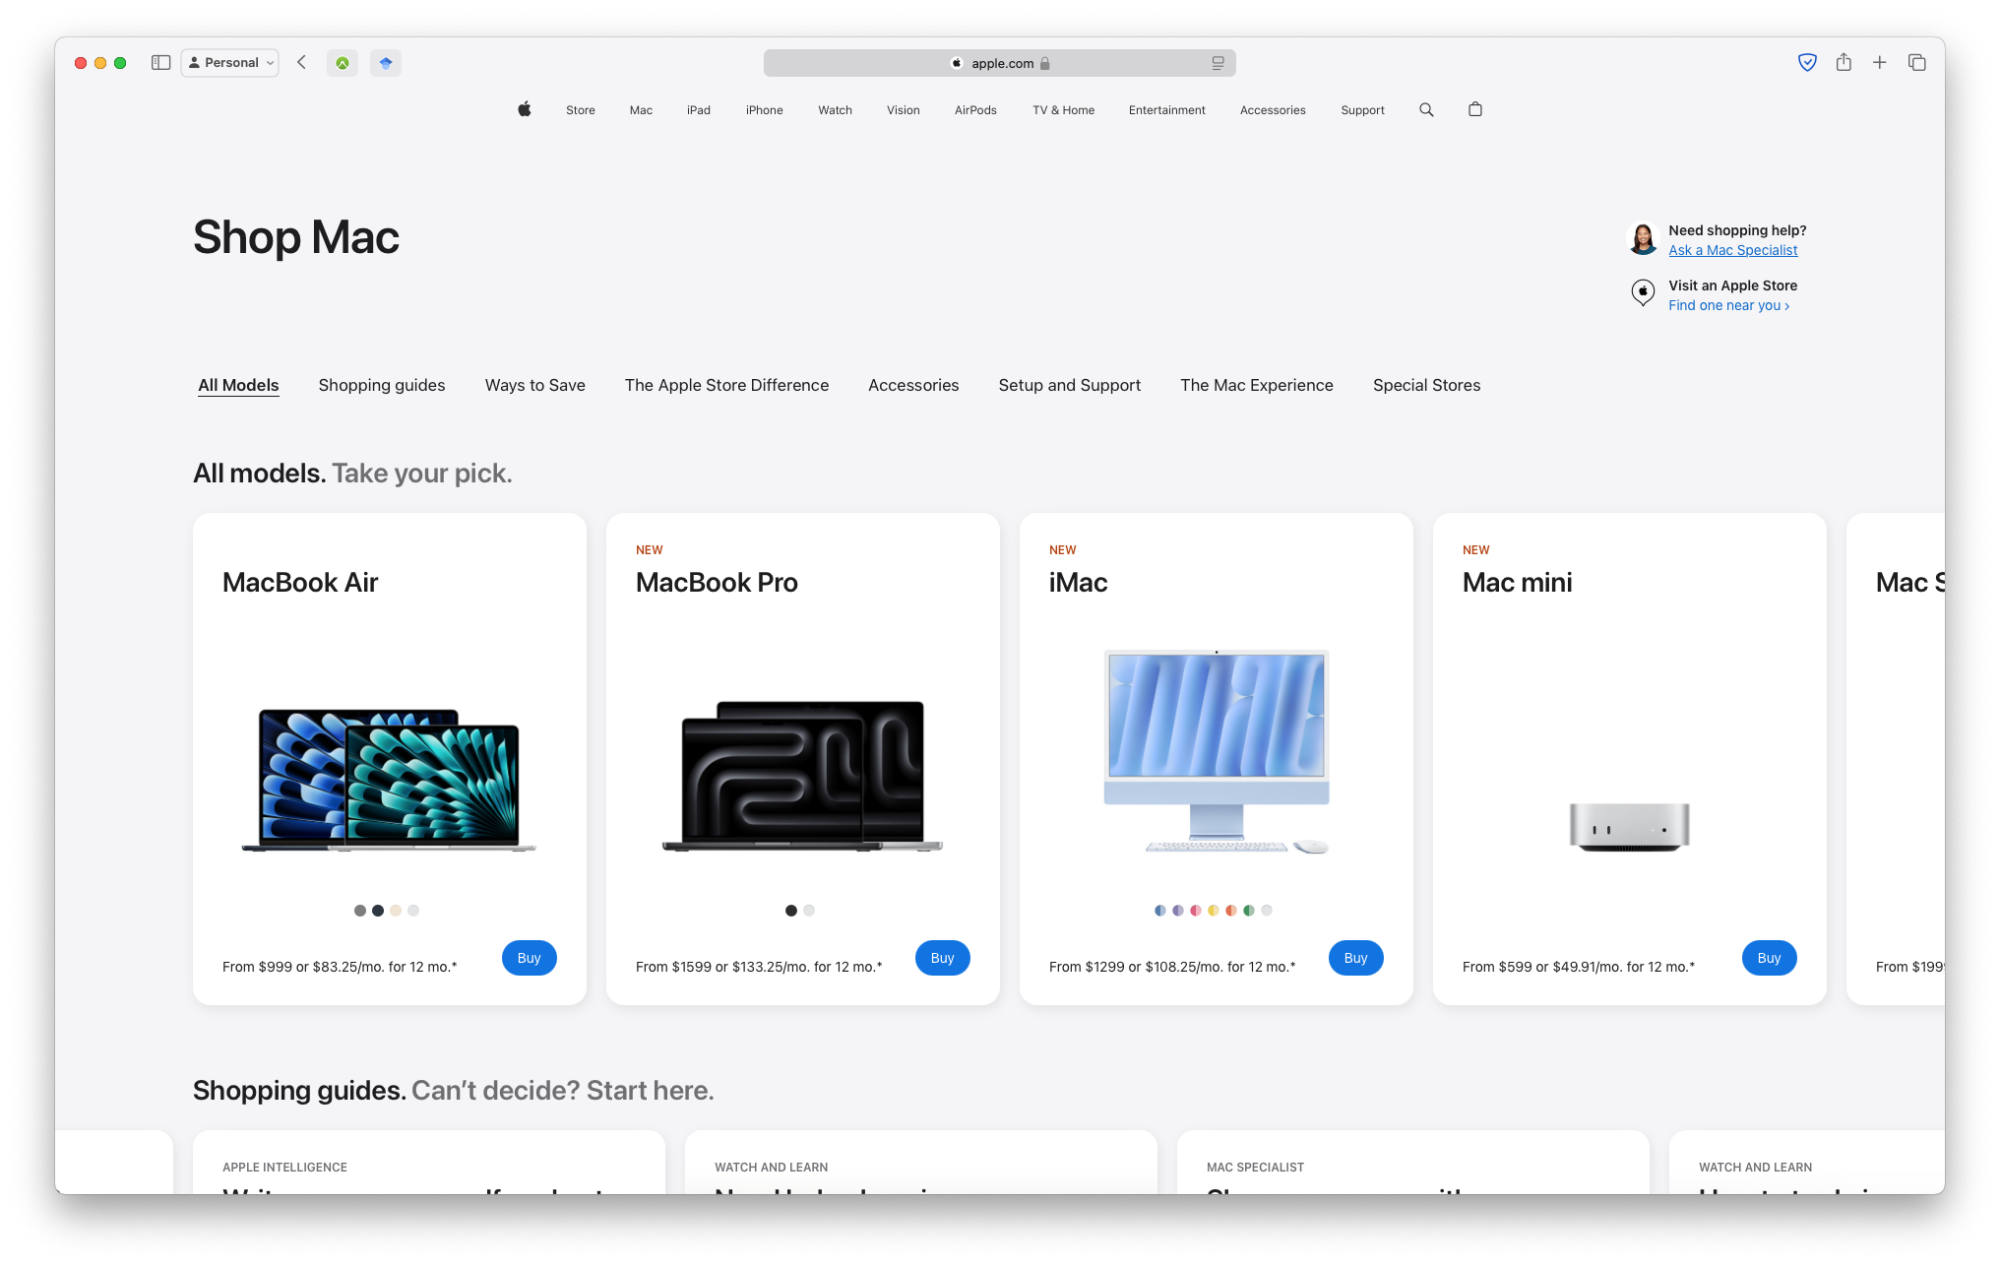Select midnight dark blue MacBook Air swatch
The image size is (2000, 1267).
pyautogui.click(x=378, y=910)
